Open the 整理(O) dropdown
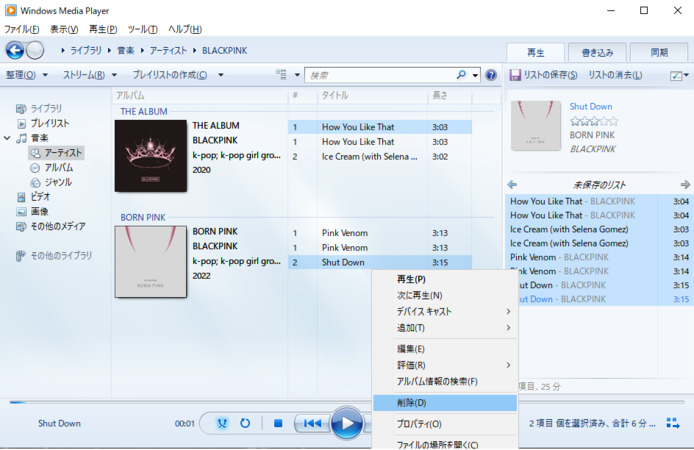 [27, 75]
